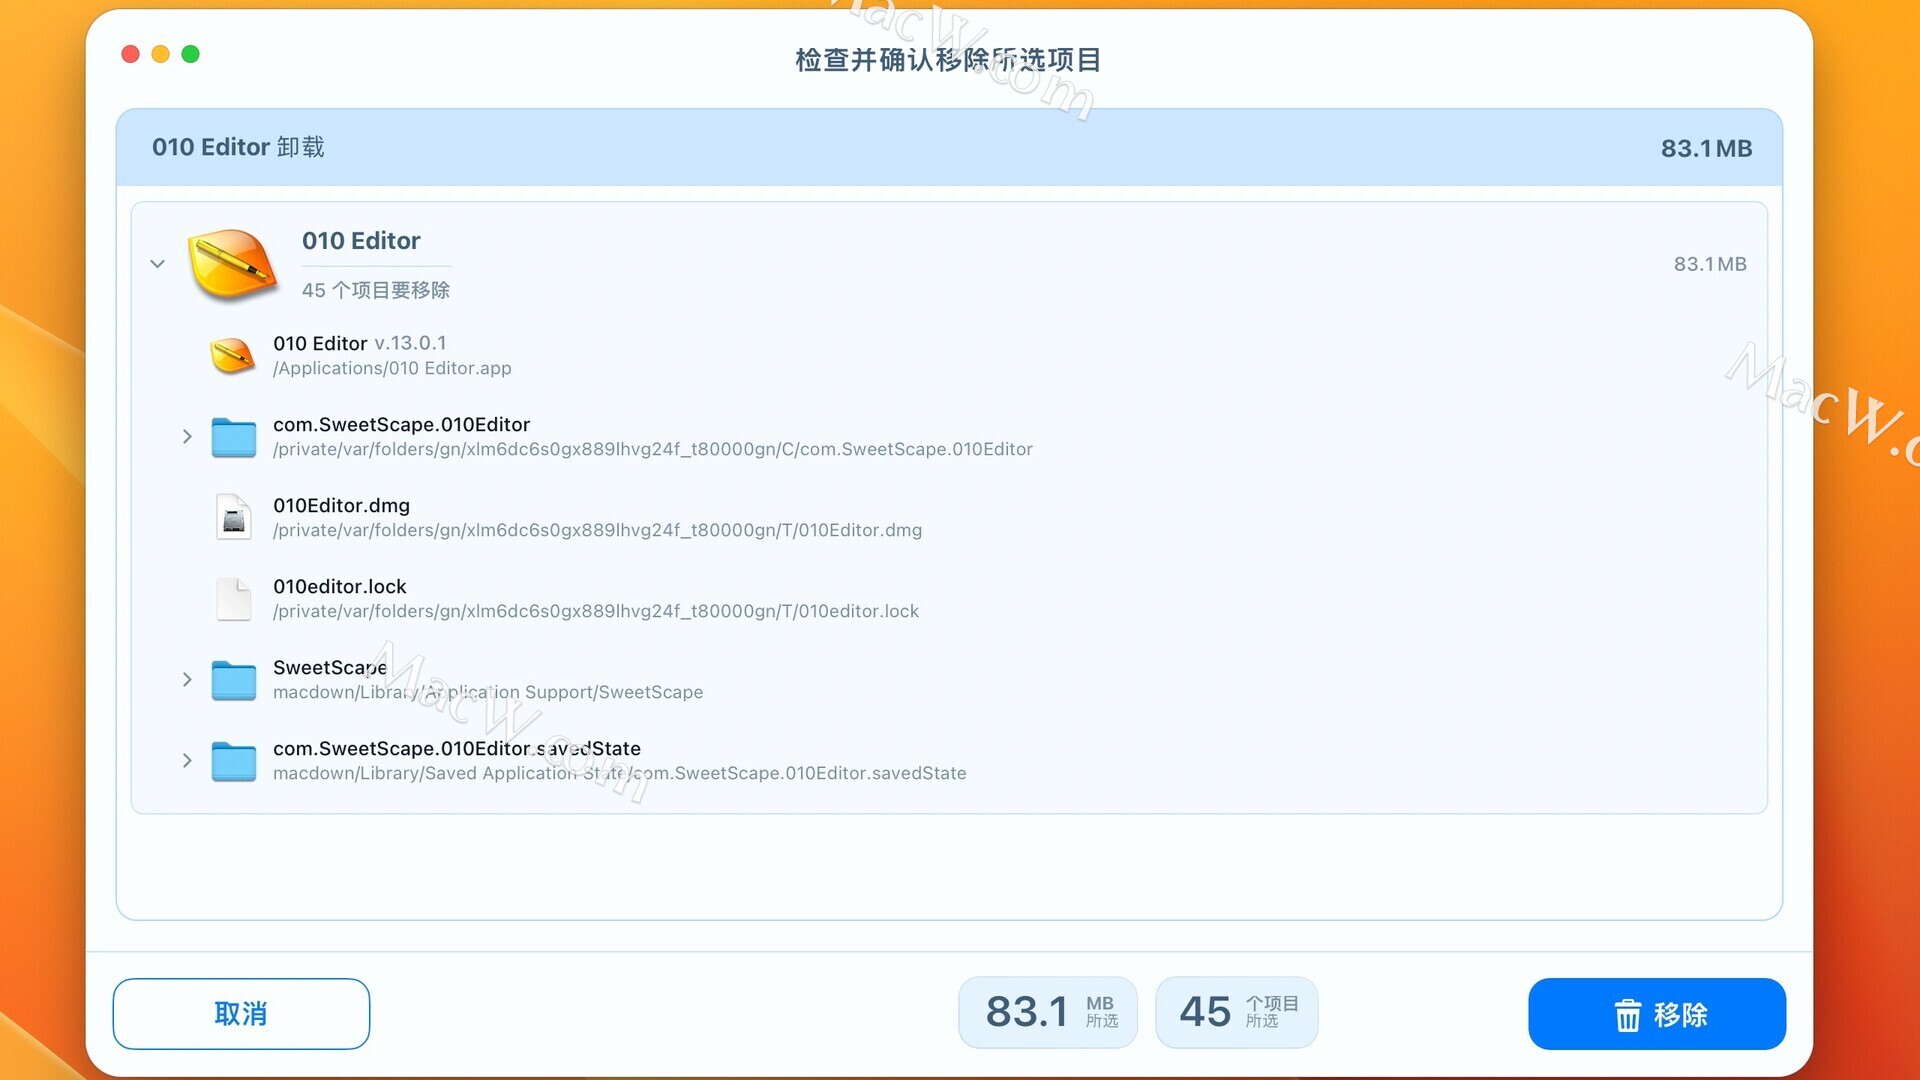Select the 010 Editor v.13.0.1 entry
1920x1080 pixels.
360,343
